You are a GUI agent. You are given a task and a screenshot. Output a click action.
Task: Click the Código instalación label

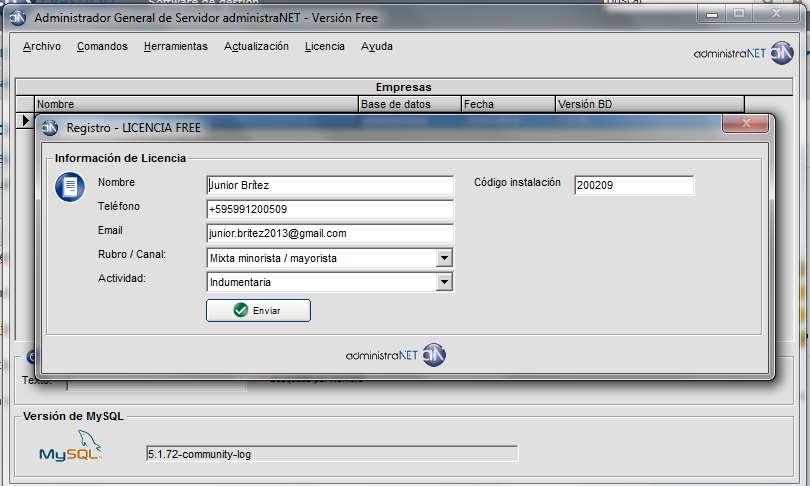click(517, 182)
